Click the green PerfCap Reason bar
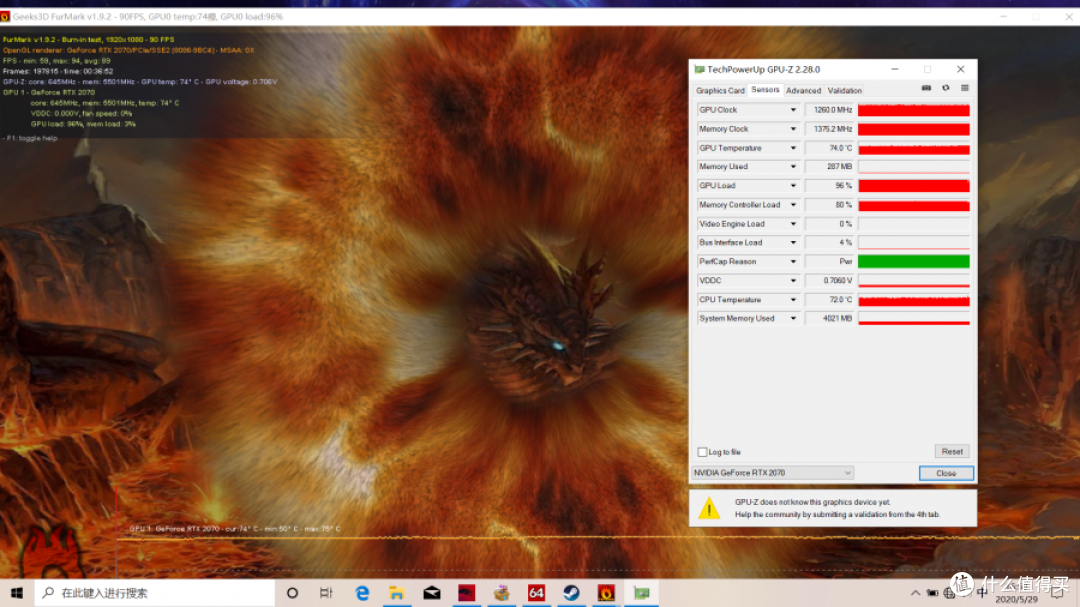 click(913, 262)
